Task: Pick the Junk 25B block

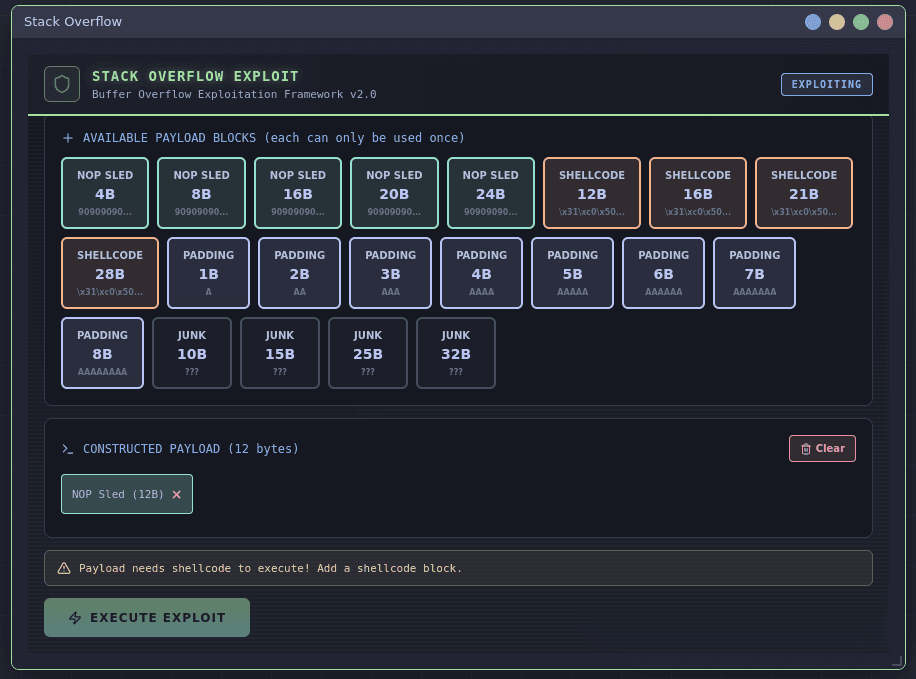Action: pos(367,353)
